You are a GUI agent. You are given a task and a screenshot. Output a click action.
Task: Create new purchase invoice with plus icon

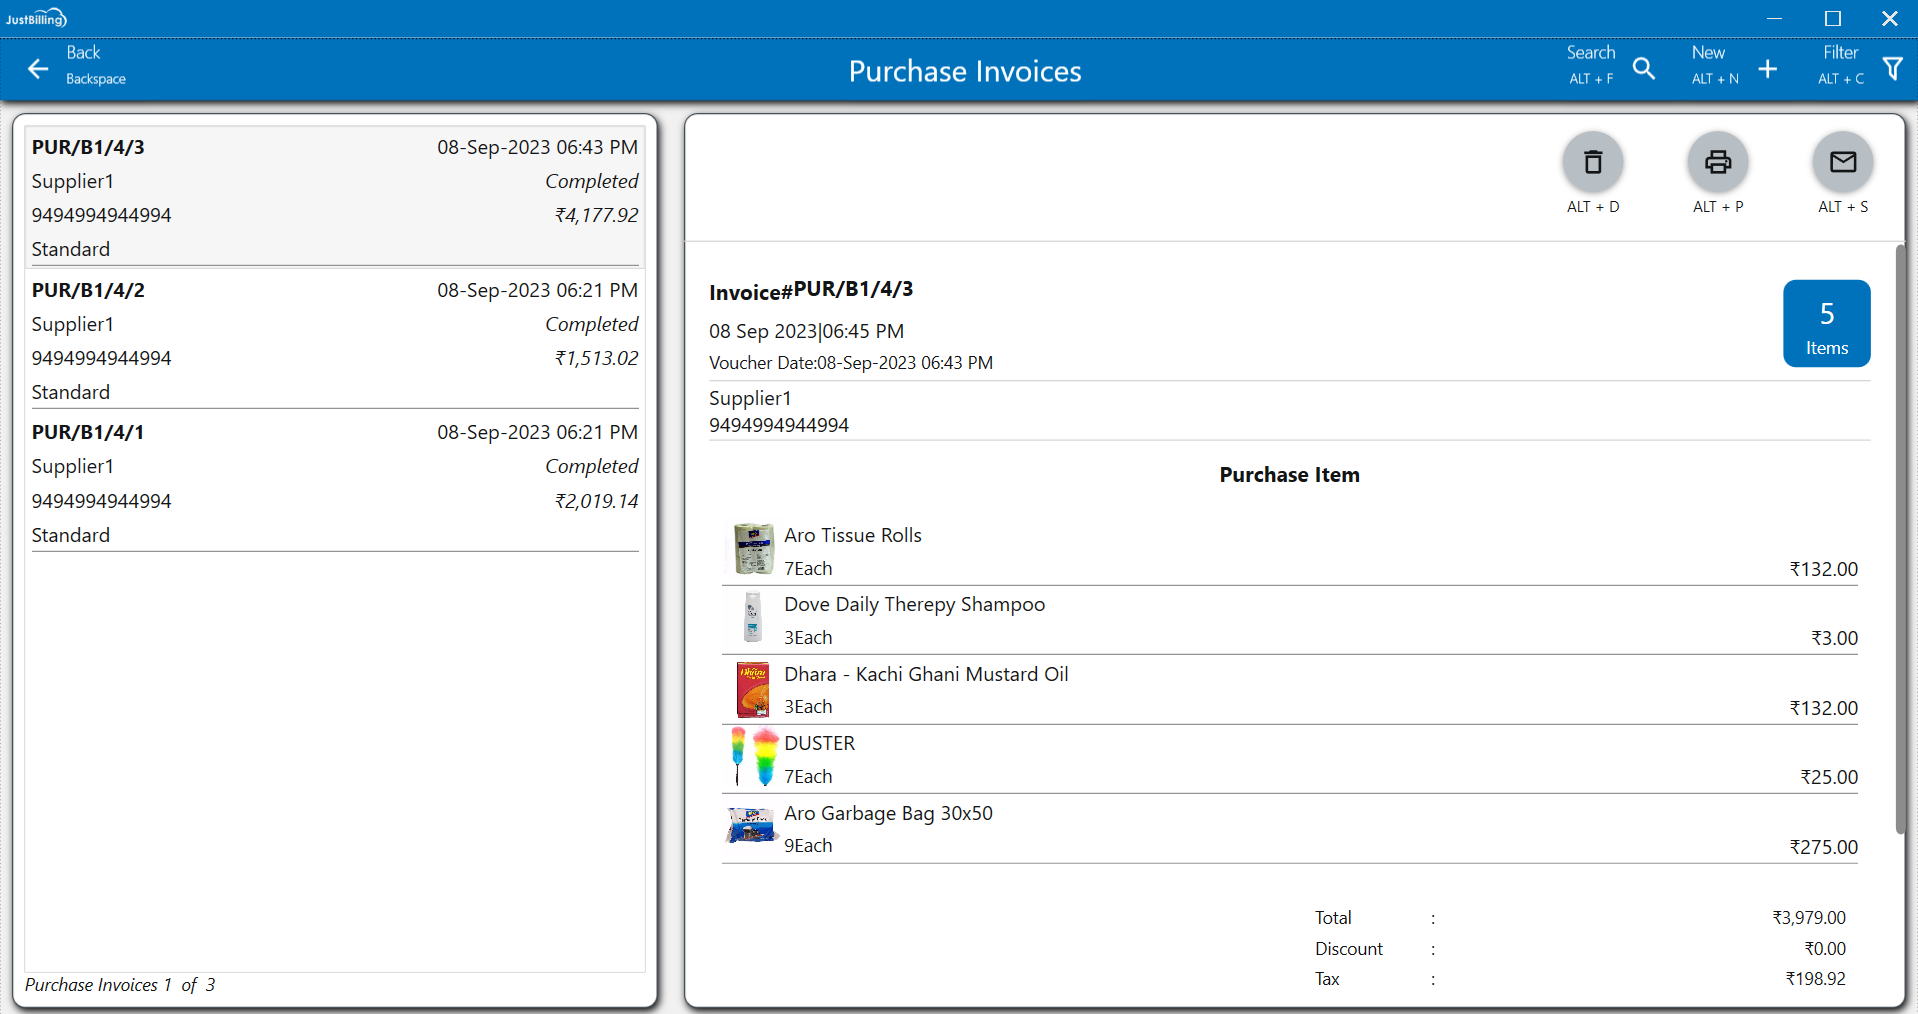pos(1767,68)
